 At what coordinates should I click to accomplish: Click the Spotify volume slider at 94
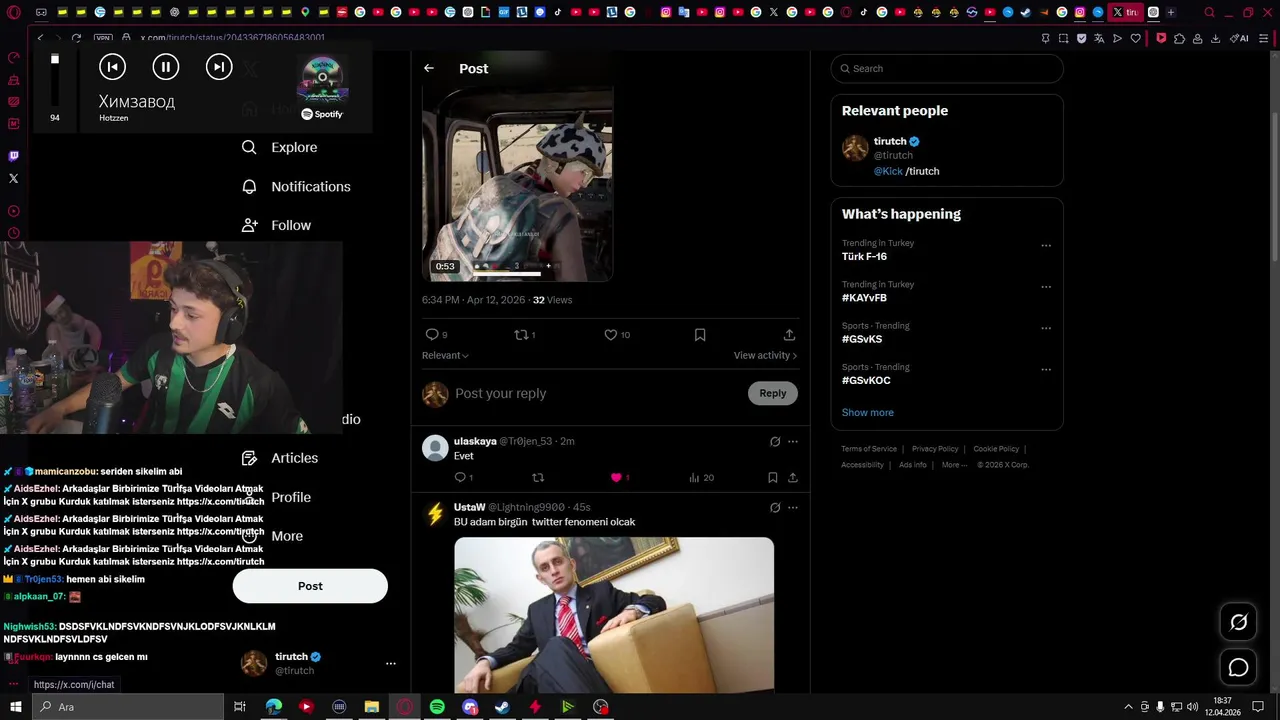click(x=55, y=80)
